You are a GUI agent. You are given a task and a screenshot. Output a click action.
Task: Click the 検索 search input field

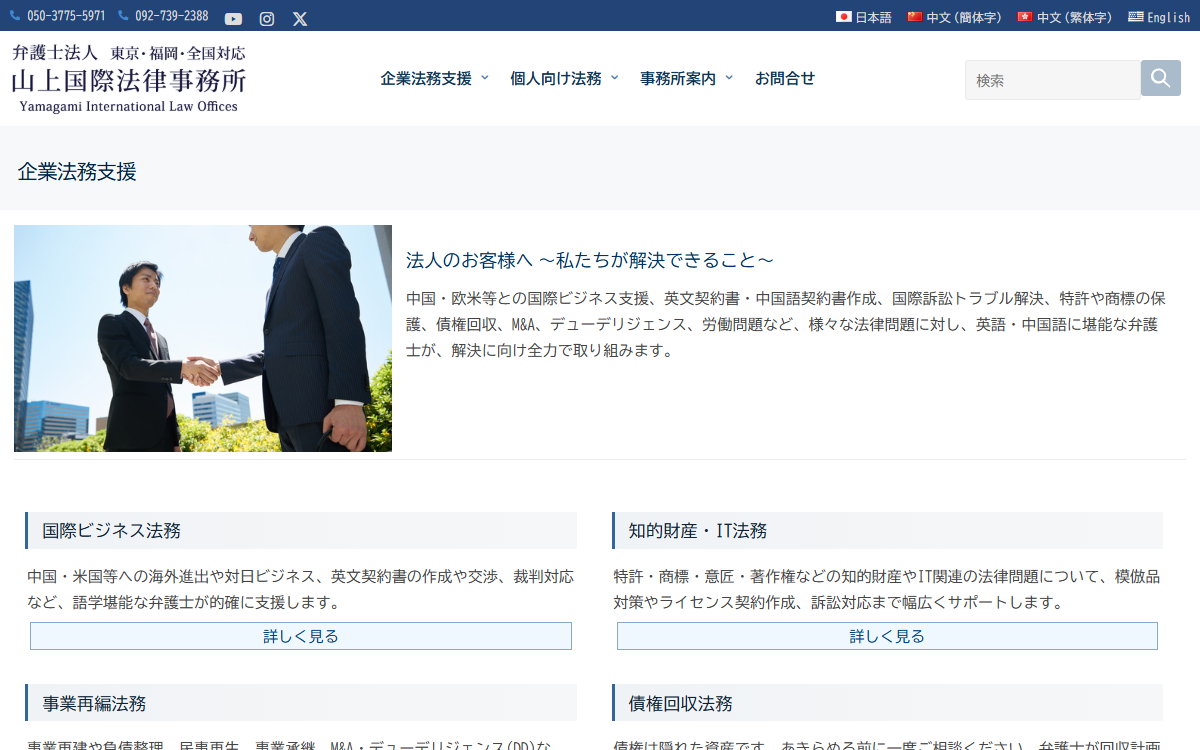[1053, 80]
